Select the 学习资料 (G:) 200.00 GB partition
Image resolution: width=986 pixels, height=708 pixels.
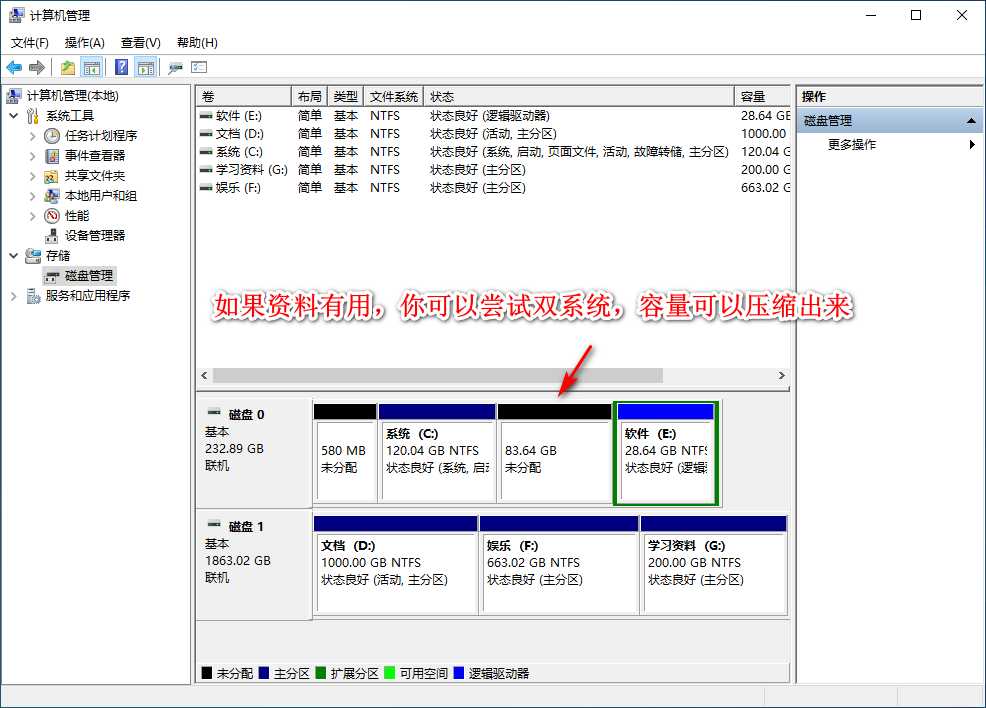pos(714,565)
